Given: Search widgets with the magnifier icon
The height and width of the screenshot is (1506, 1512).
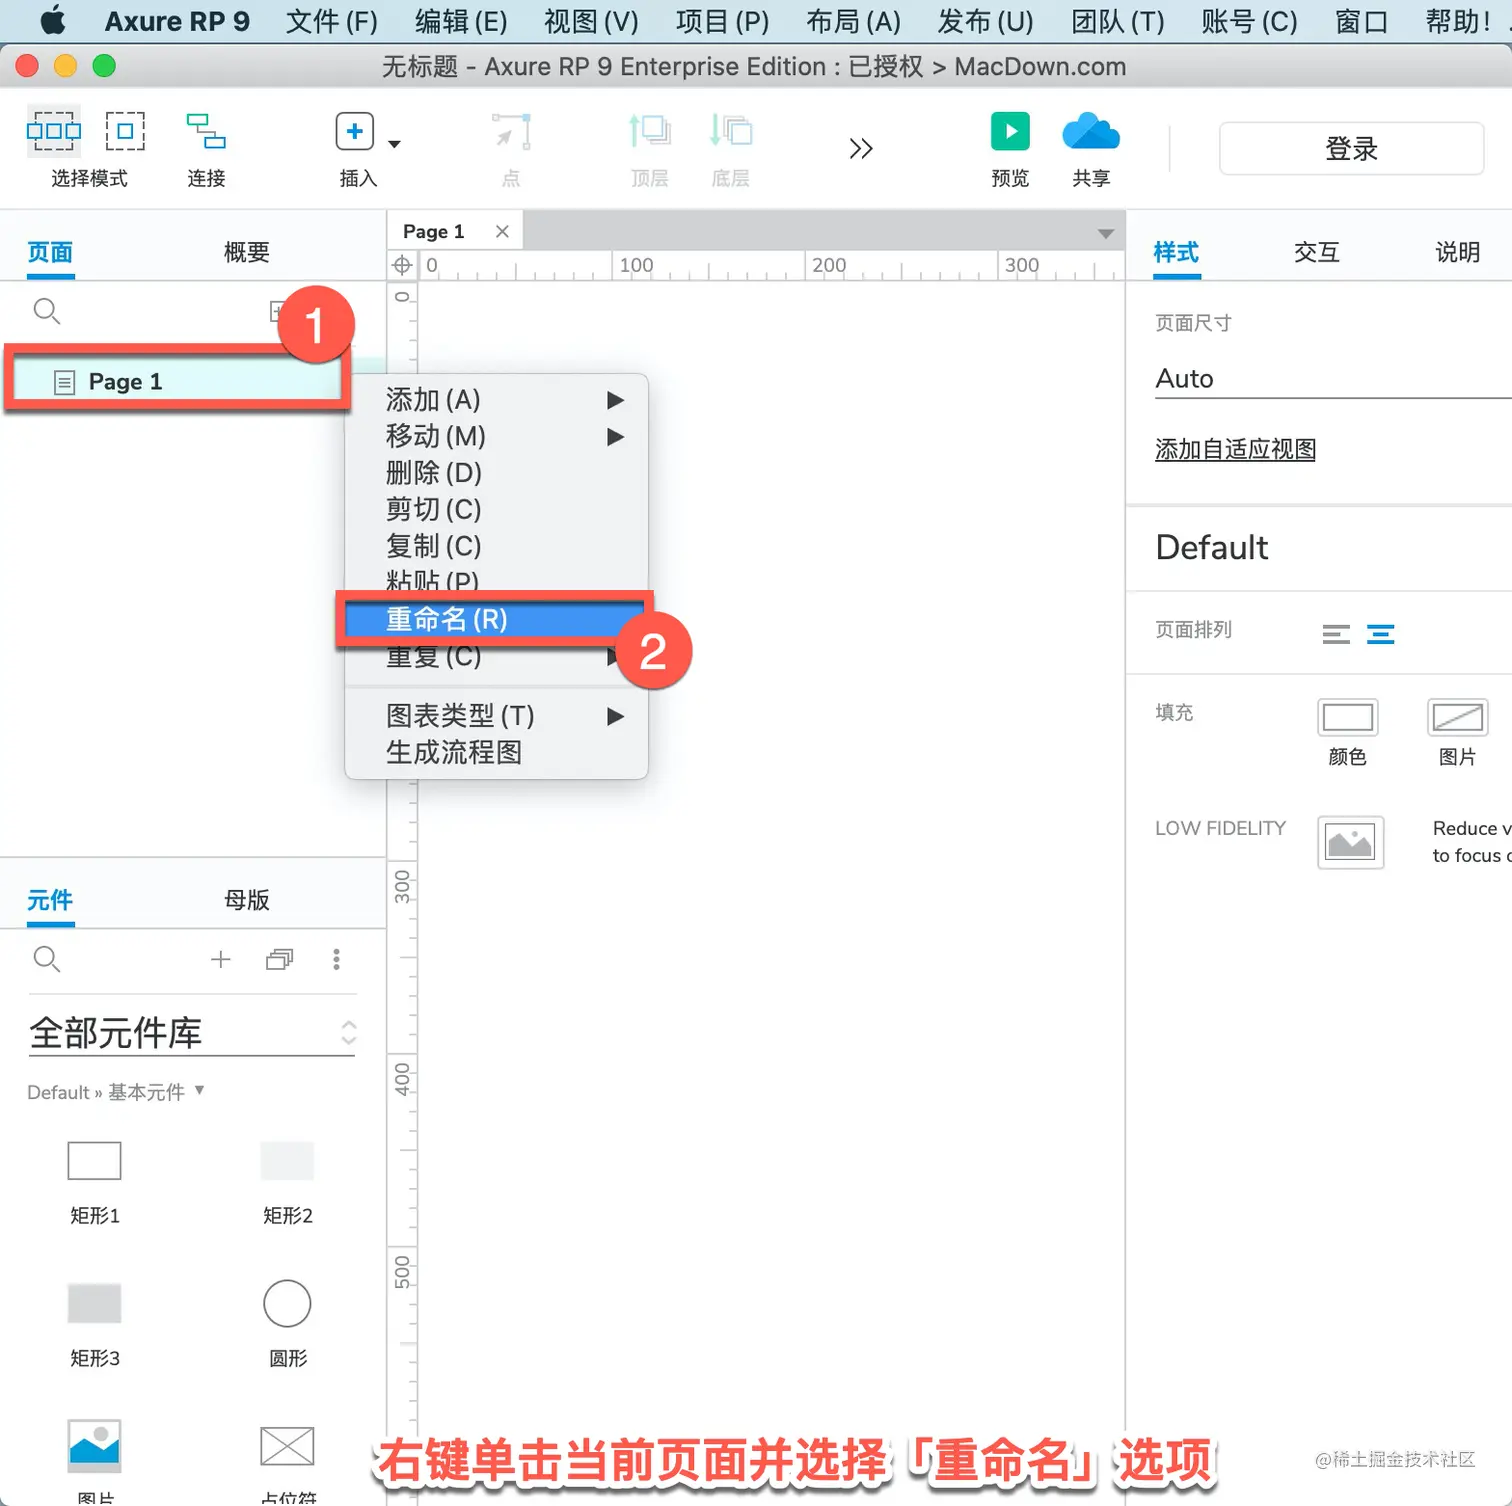Looking at the screenshot, I should (46, 959).
